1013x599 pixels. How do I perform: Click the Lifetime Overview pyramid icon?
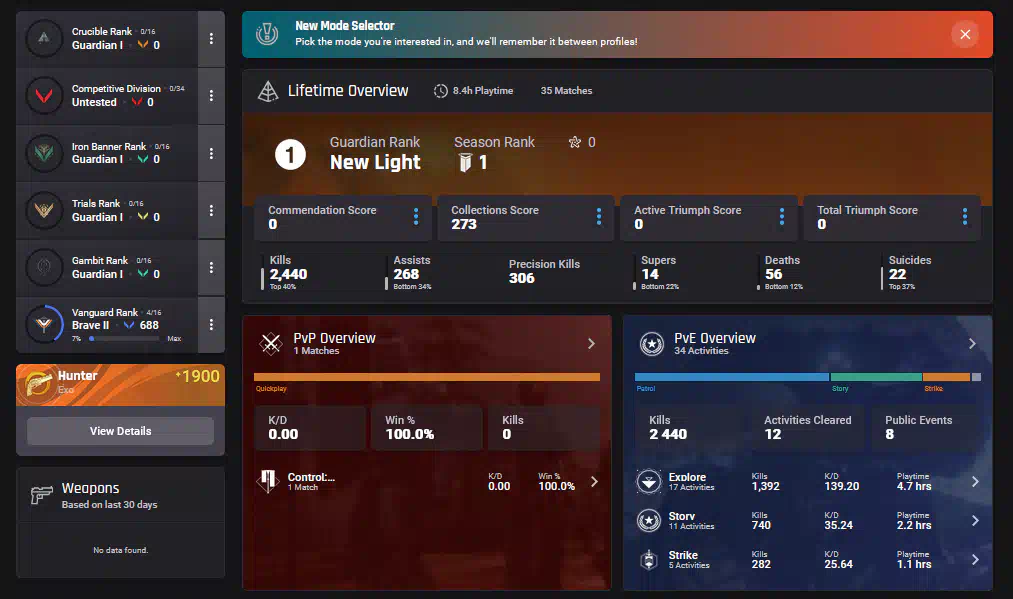click(267, 91)
